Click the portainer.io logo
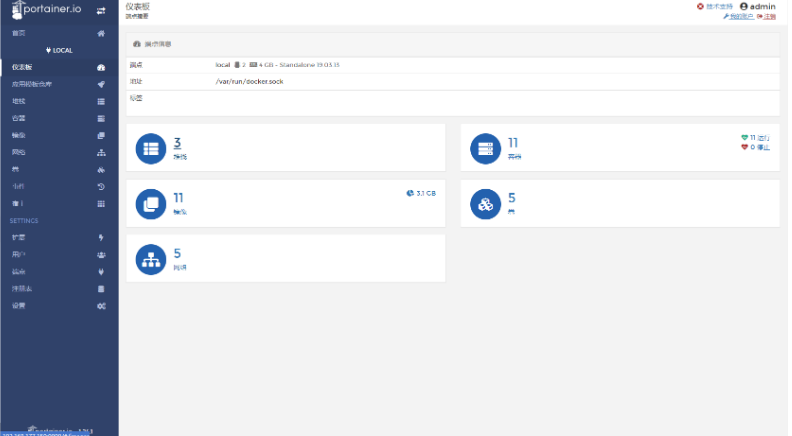The width and height of the screenshot is (792, 436). coord(46,10)
